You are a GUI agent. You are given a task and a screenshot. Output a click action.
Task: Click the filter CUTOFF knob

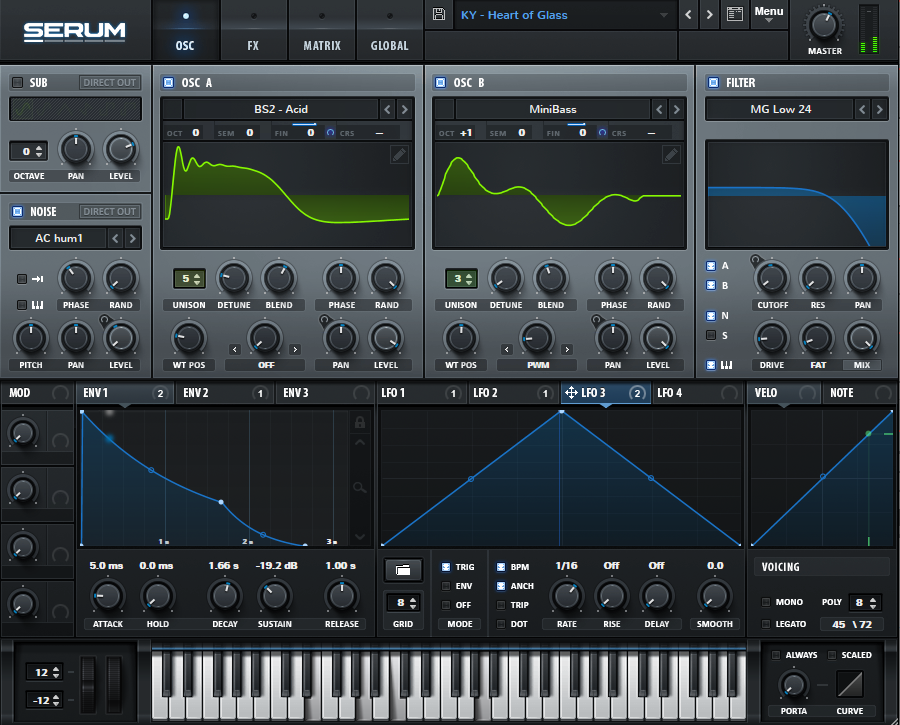pos(772,278)
